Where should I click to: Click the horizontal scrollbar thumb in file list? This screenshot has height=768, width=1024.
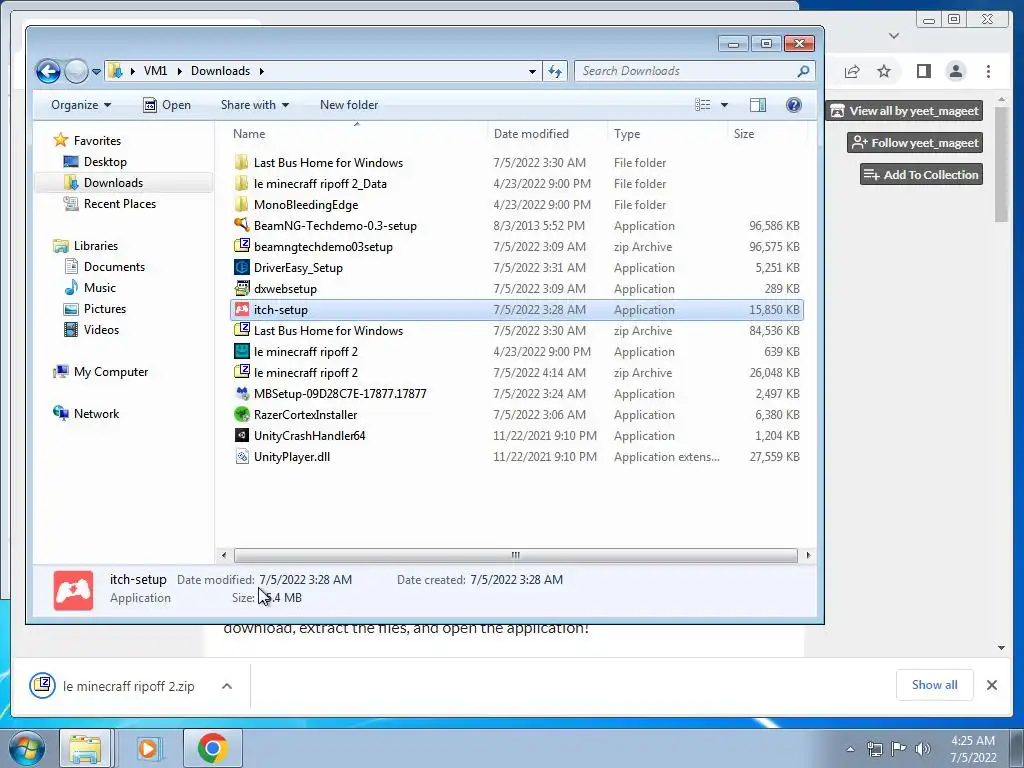tap(515, 555)
